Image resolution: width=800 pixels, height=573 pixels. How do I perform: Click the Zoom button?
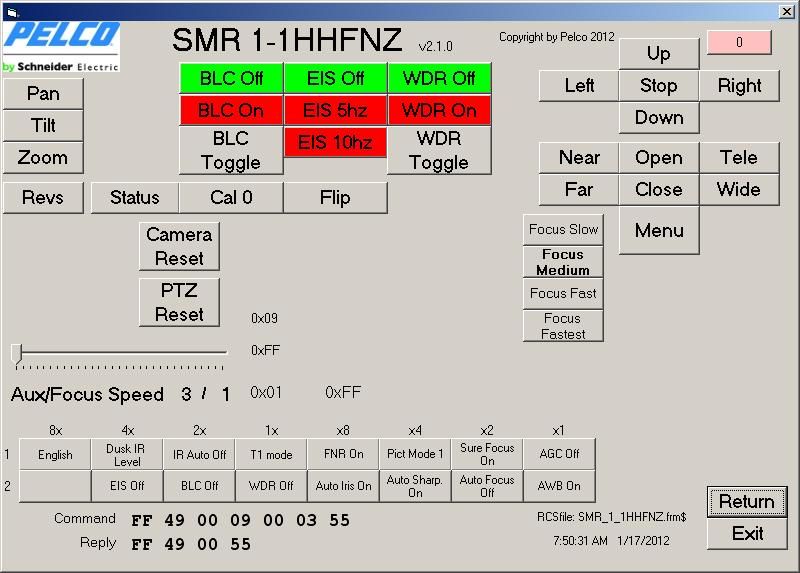pos(43,158)
